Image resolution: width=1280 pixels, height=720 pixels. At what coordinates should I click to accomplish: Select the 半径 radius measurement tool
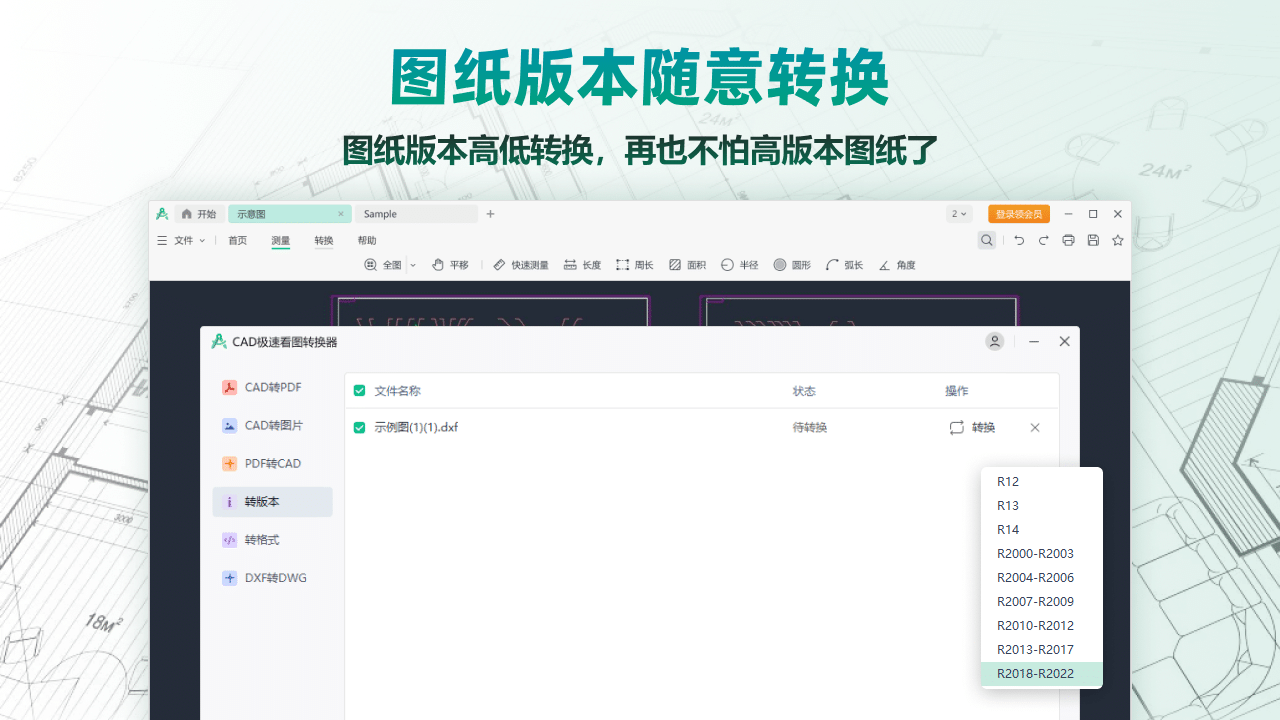(x=739, y=265)
